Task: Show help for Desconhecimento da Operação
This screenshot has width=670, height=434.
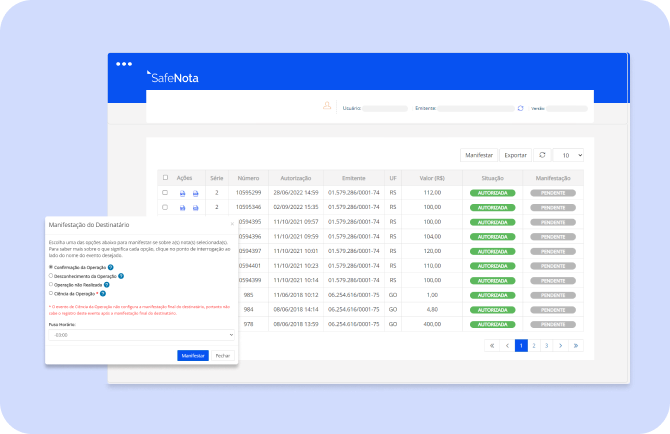Action: (121, 276)
